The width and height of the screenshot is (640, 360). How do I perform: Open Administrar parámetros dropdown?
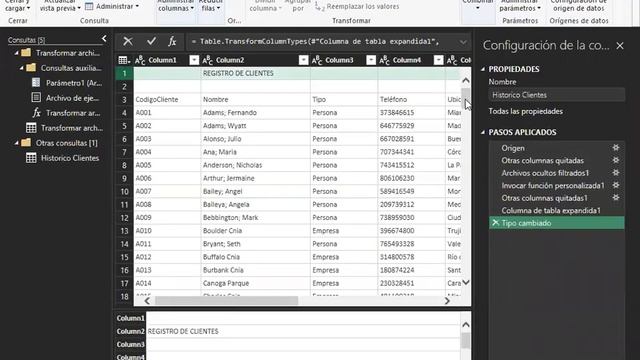pyautogui.click(x=520, y=6)
